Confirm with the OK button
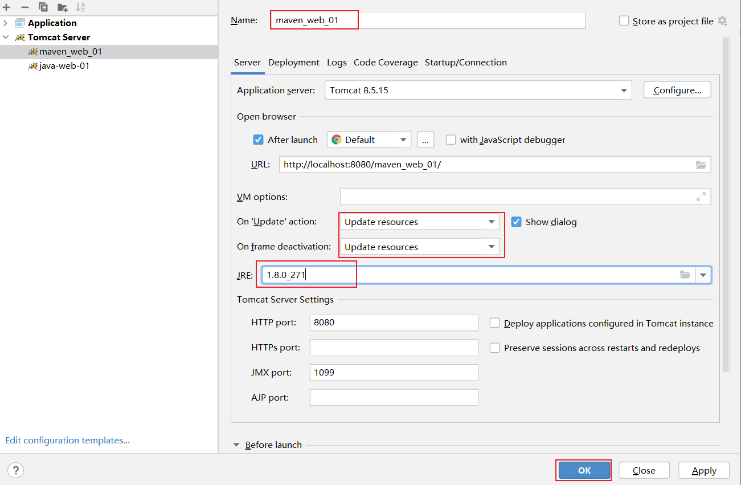The height and width of the screenshot is (485, 742). [584, 470]
